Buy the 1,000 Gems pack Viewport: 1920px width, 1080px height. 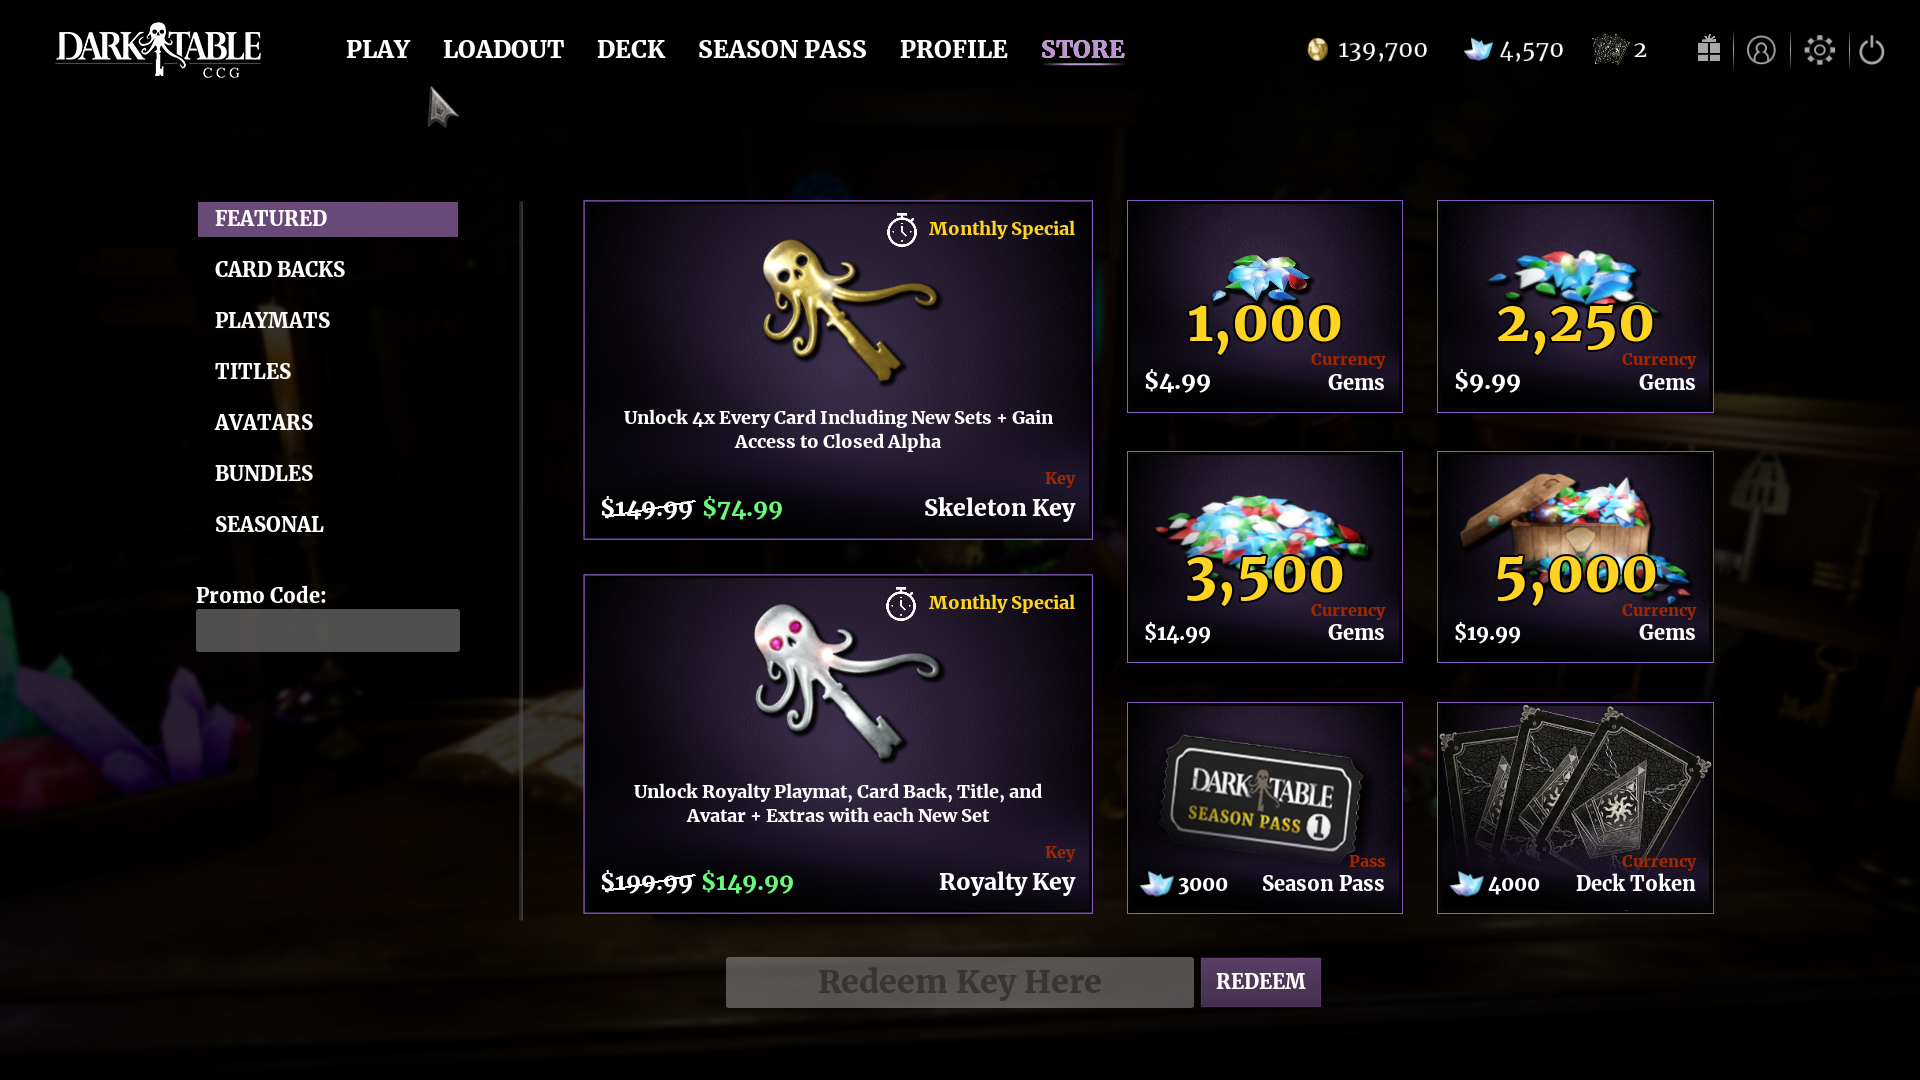pos(1265,306)
